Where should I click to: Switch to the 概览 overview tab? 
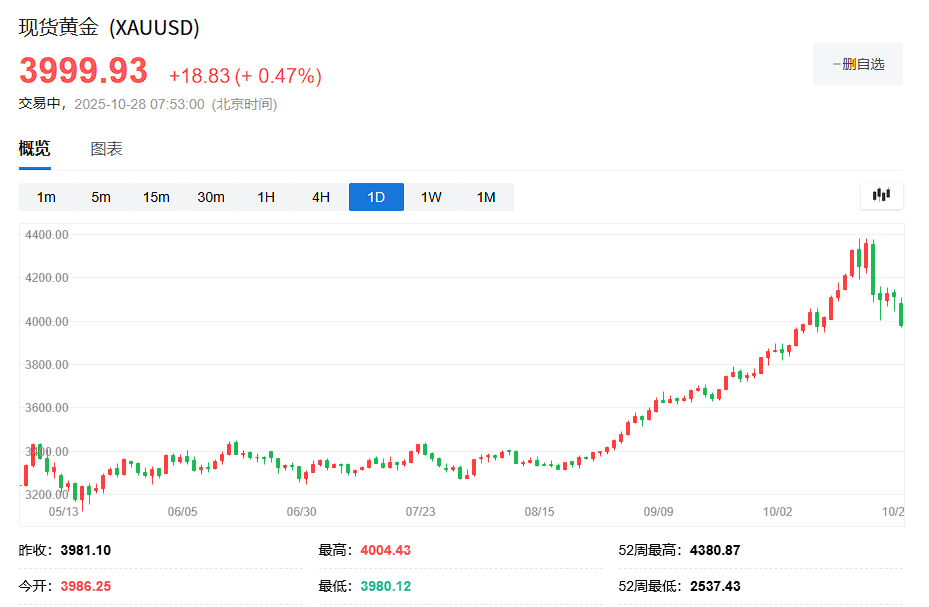tap(34, 149)
